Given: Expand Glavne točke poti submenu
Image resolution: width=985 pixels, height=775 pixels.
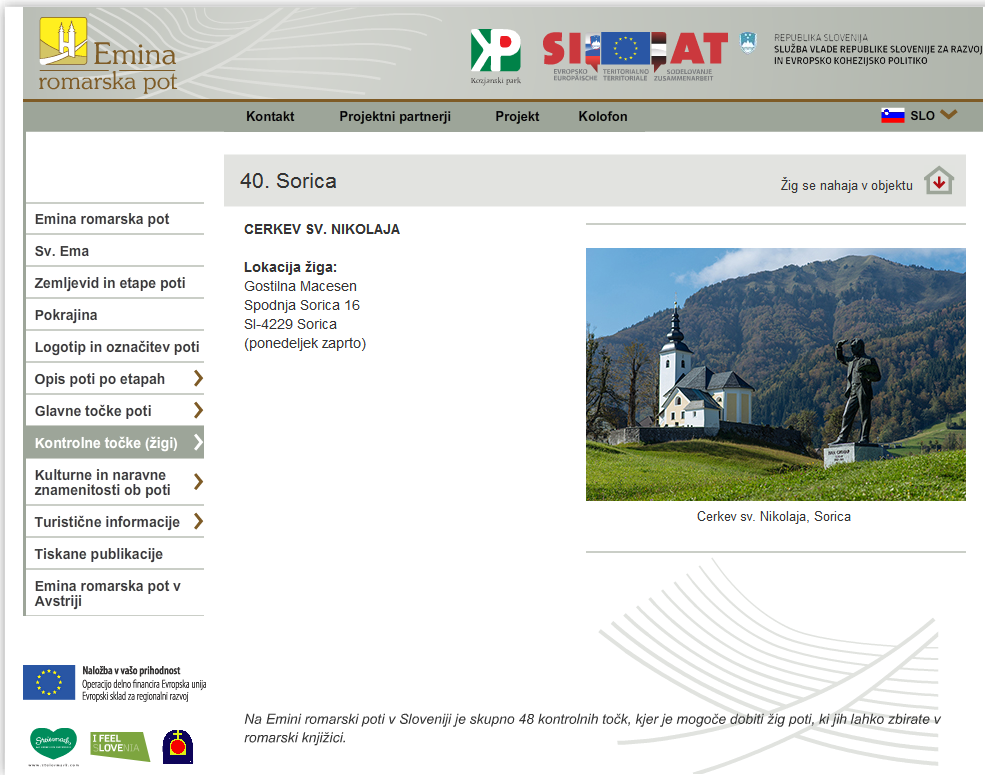Looking at the screenshot, I should coord(198,411).
